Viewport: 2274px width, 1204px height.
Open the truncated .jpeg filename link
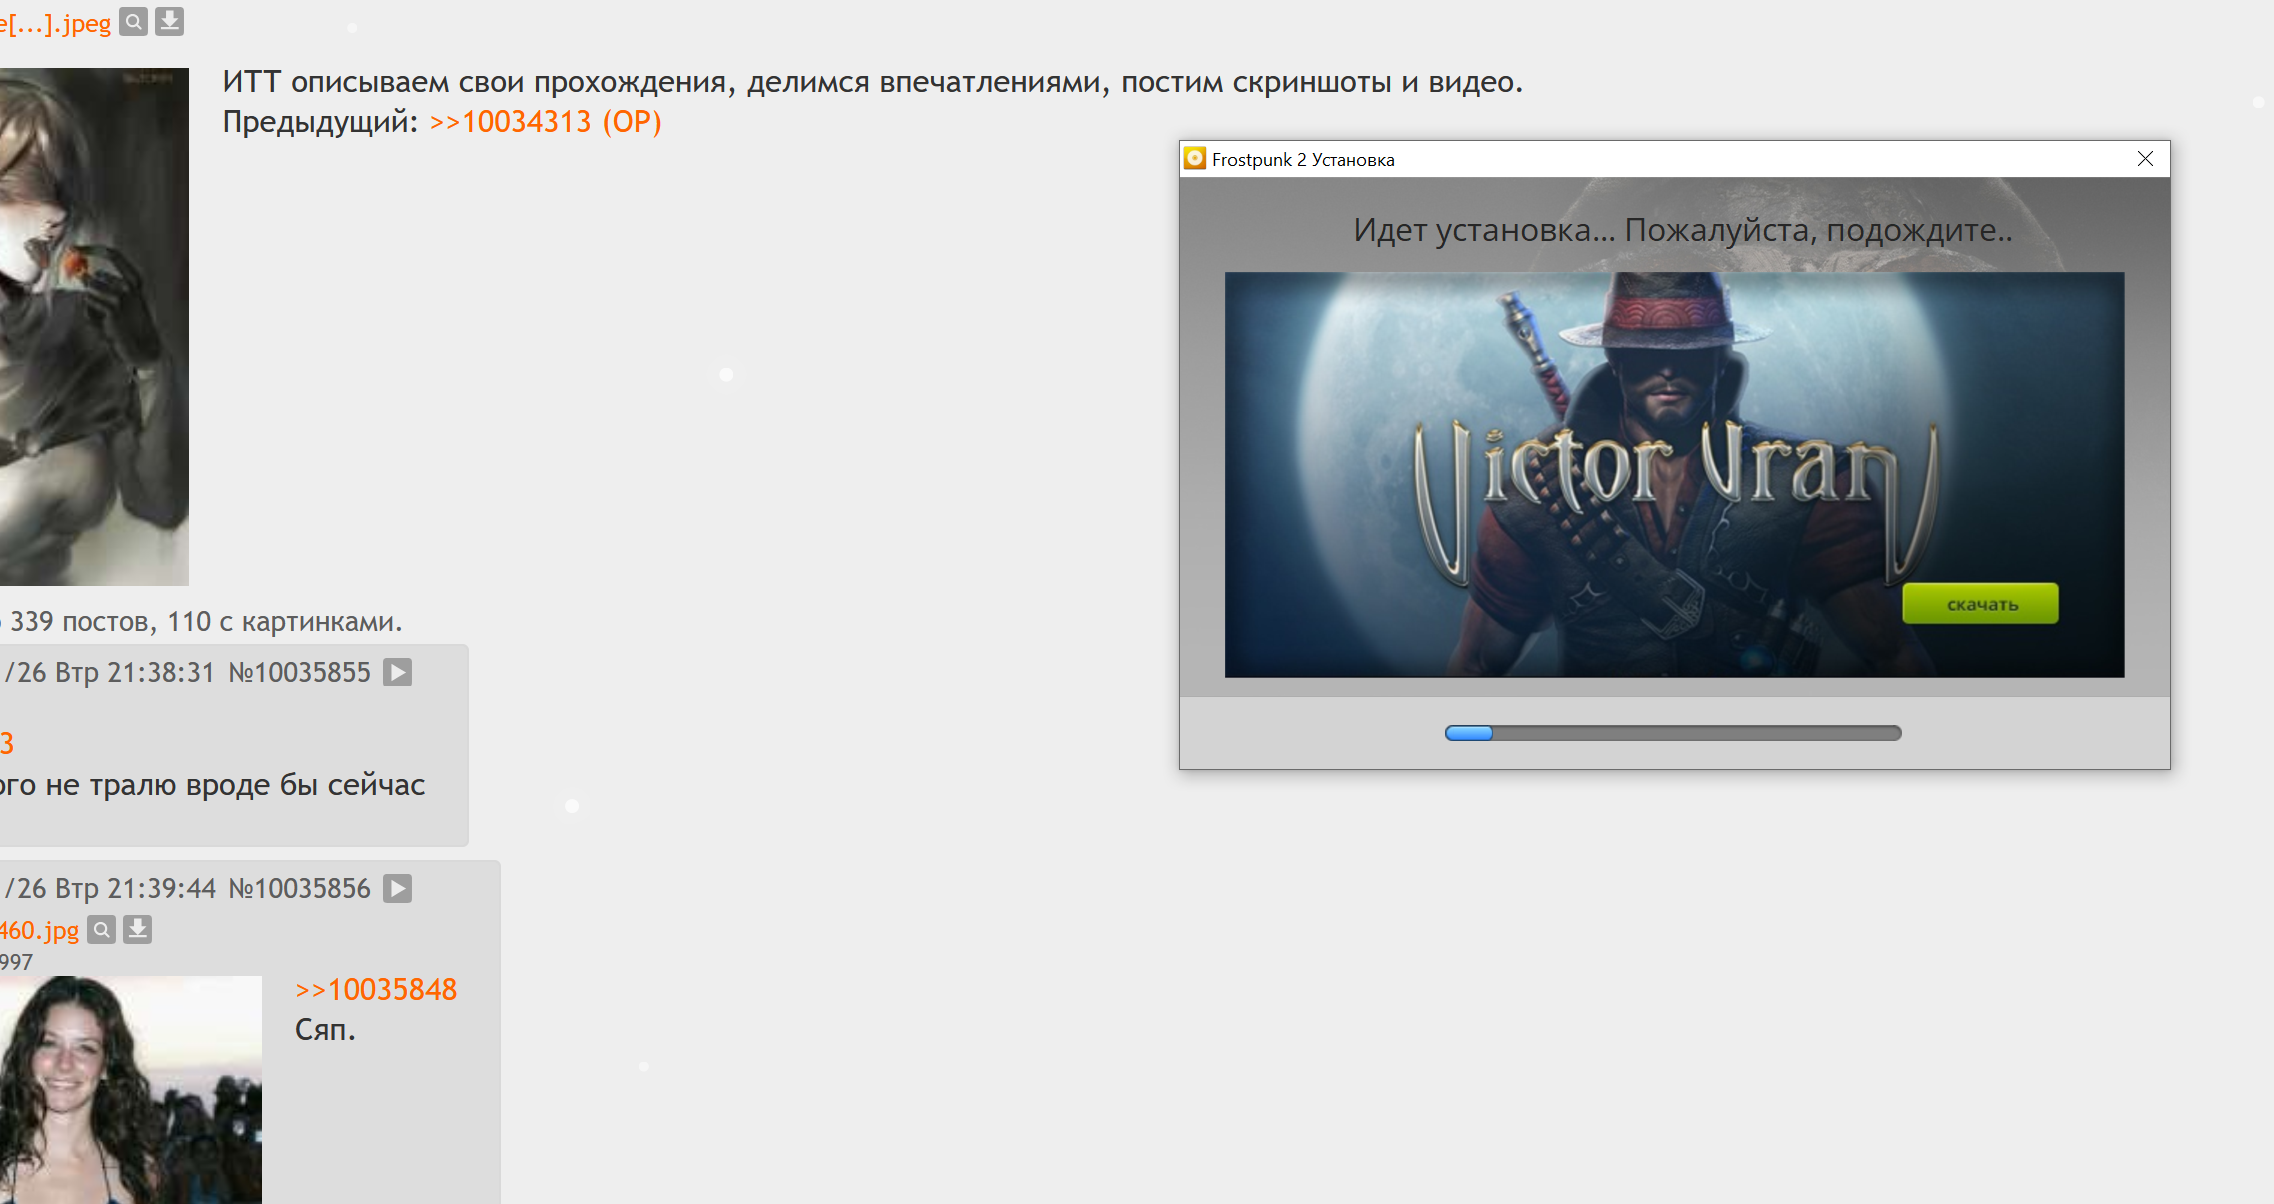click(56, 23)
